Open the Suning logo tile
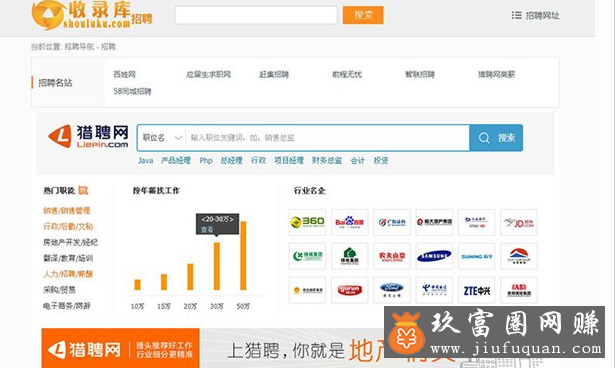This screenshot has width=615, height=368. (477, 256)
